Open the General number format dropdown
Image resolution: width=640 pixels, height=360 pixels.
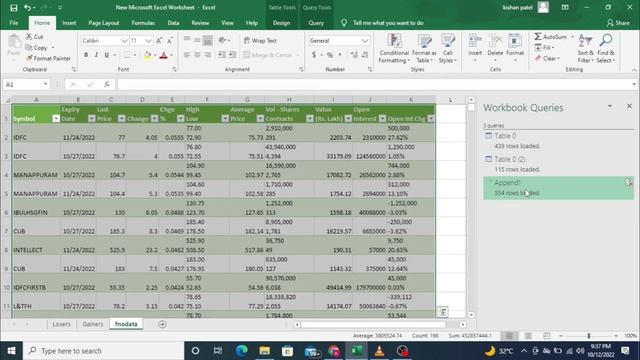click(x=364, y=40)
